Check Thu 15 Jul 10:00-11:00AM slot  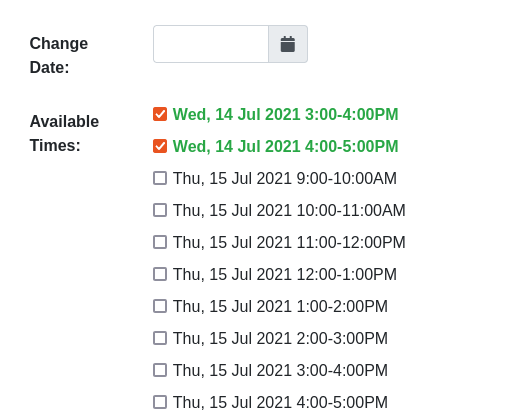tap(160, 210)
